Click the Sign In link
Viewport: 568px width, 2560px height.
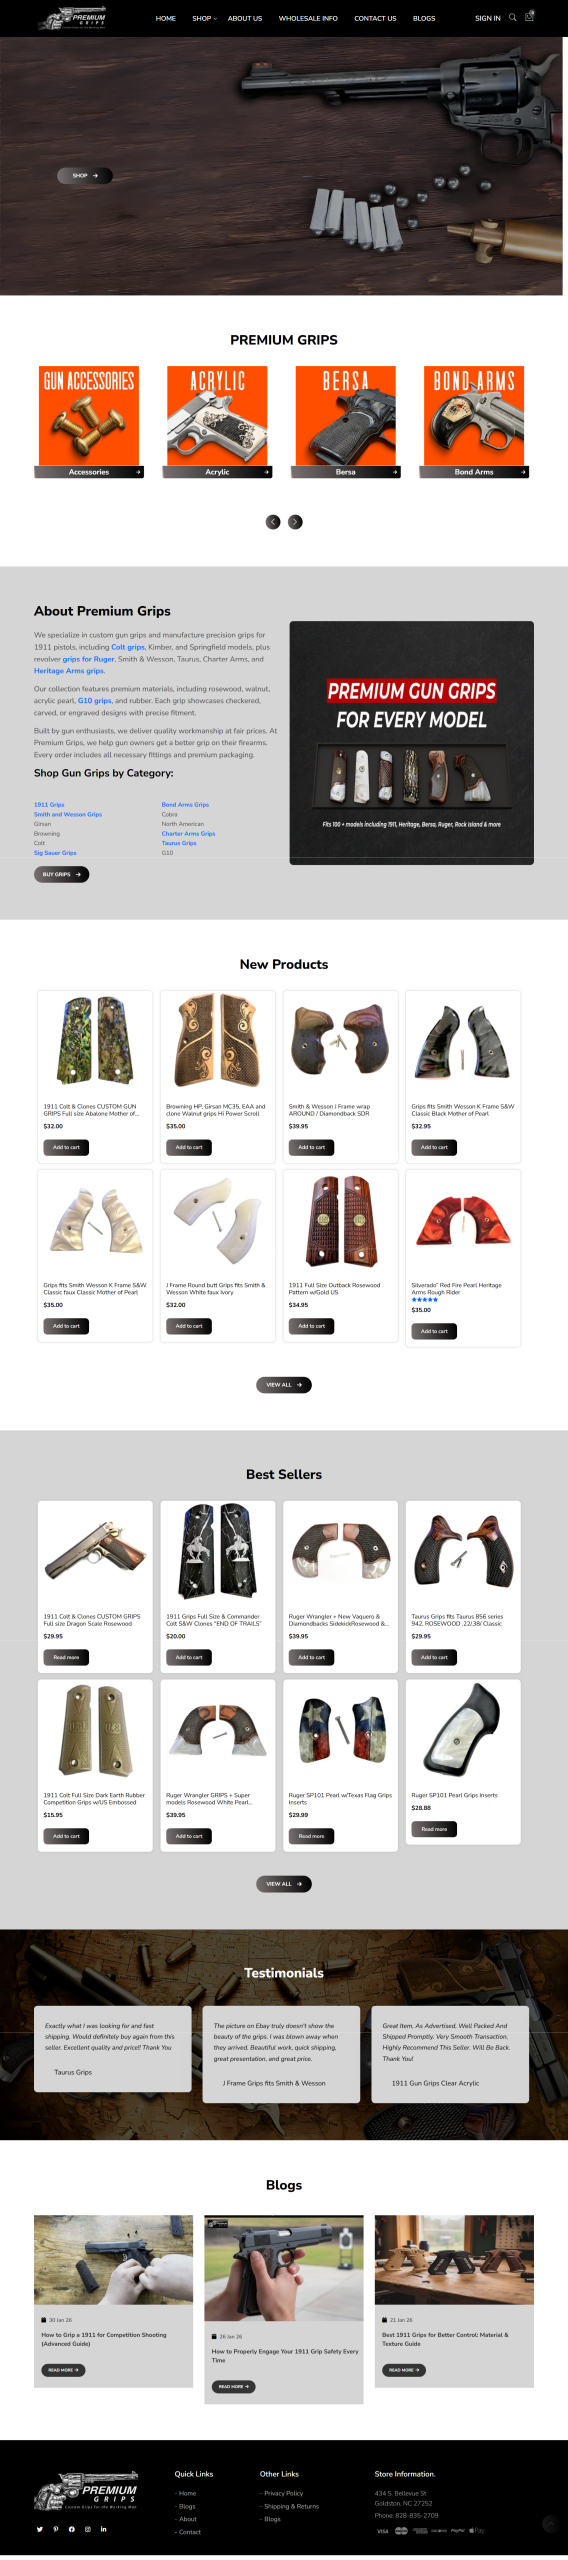tap(488, 18)
